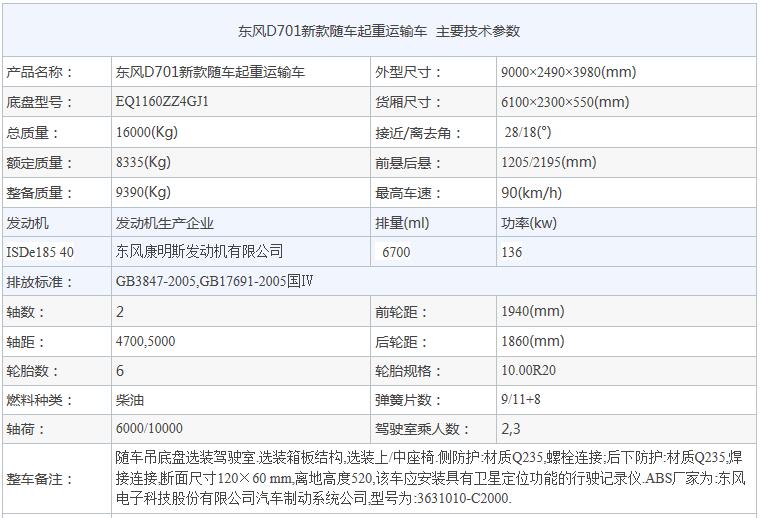760x518 pixels.
Task: Click the displacement value 6700
Action: click(396, 252)
